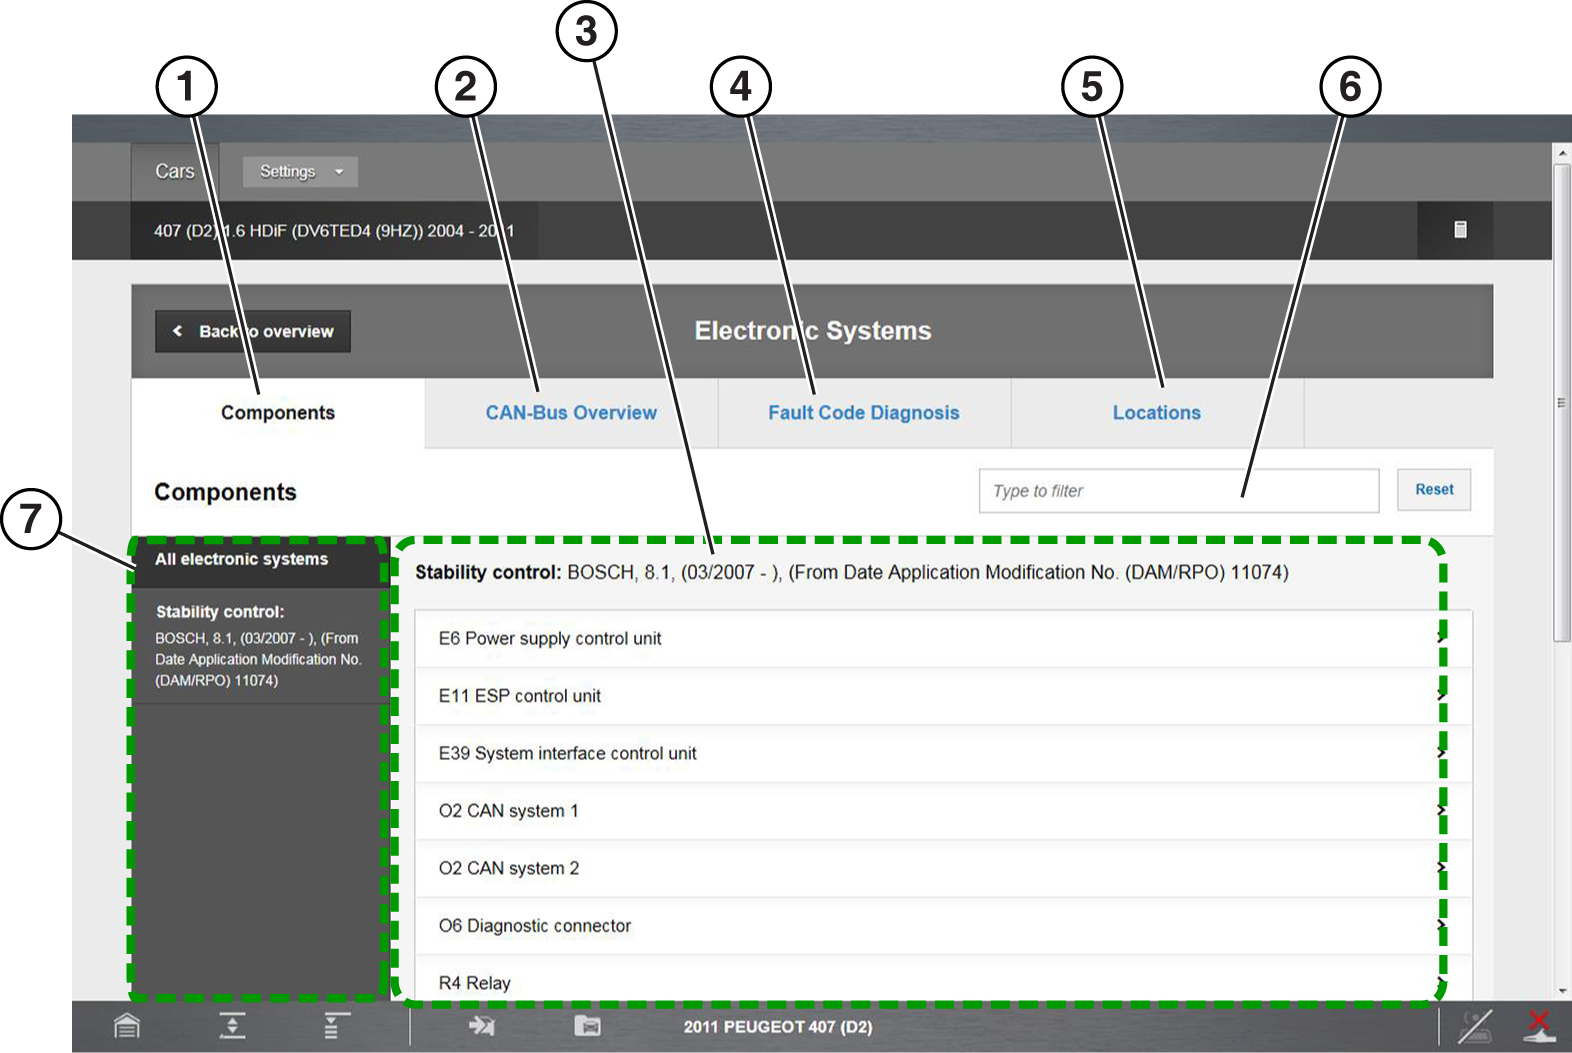Expand the E6 Power supply control unit row

[x=942, y=639]
